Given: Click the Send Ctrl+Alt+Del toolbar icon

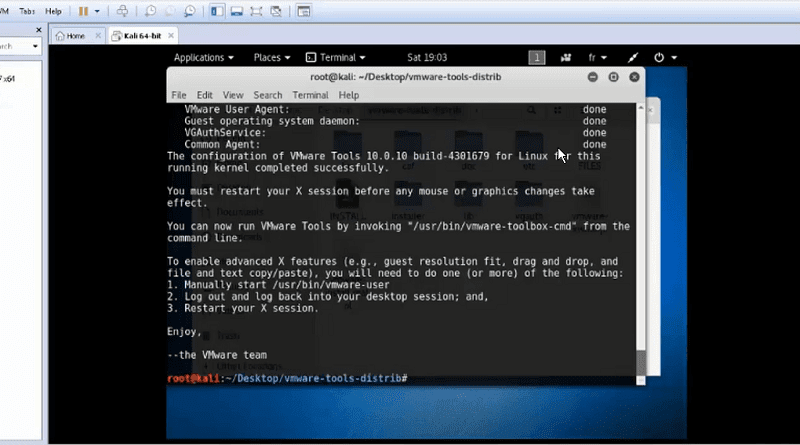Looking at the screenshot, I should click(x=122, y=11).
